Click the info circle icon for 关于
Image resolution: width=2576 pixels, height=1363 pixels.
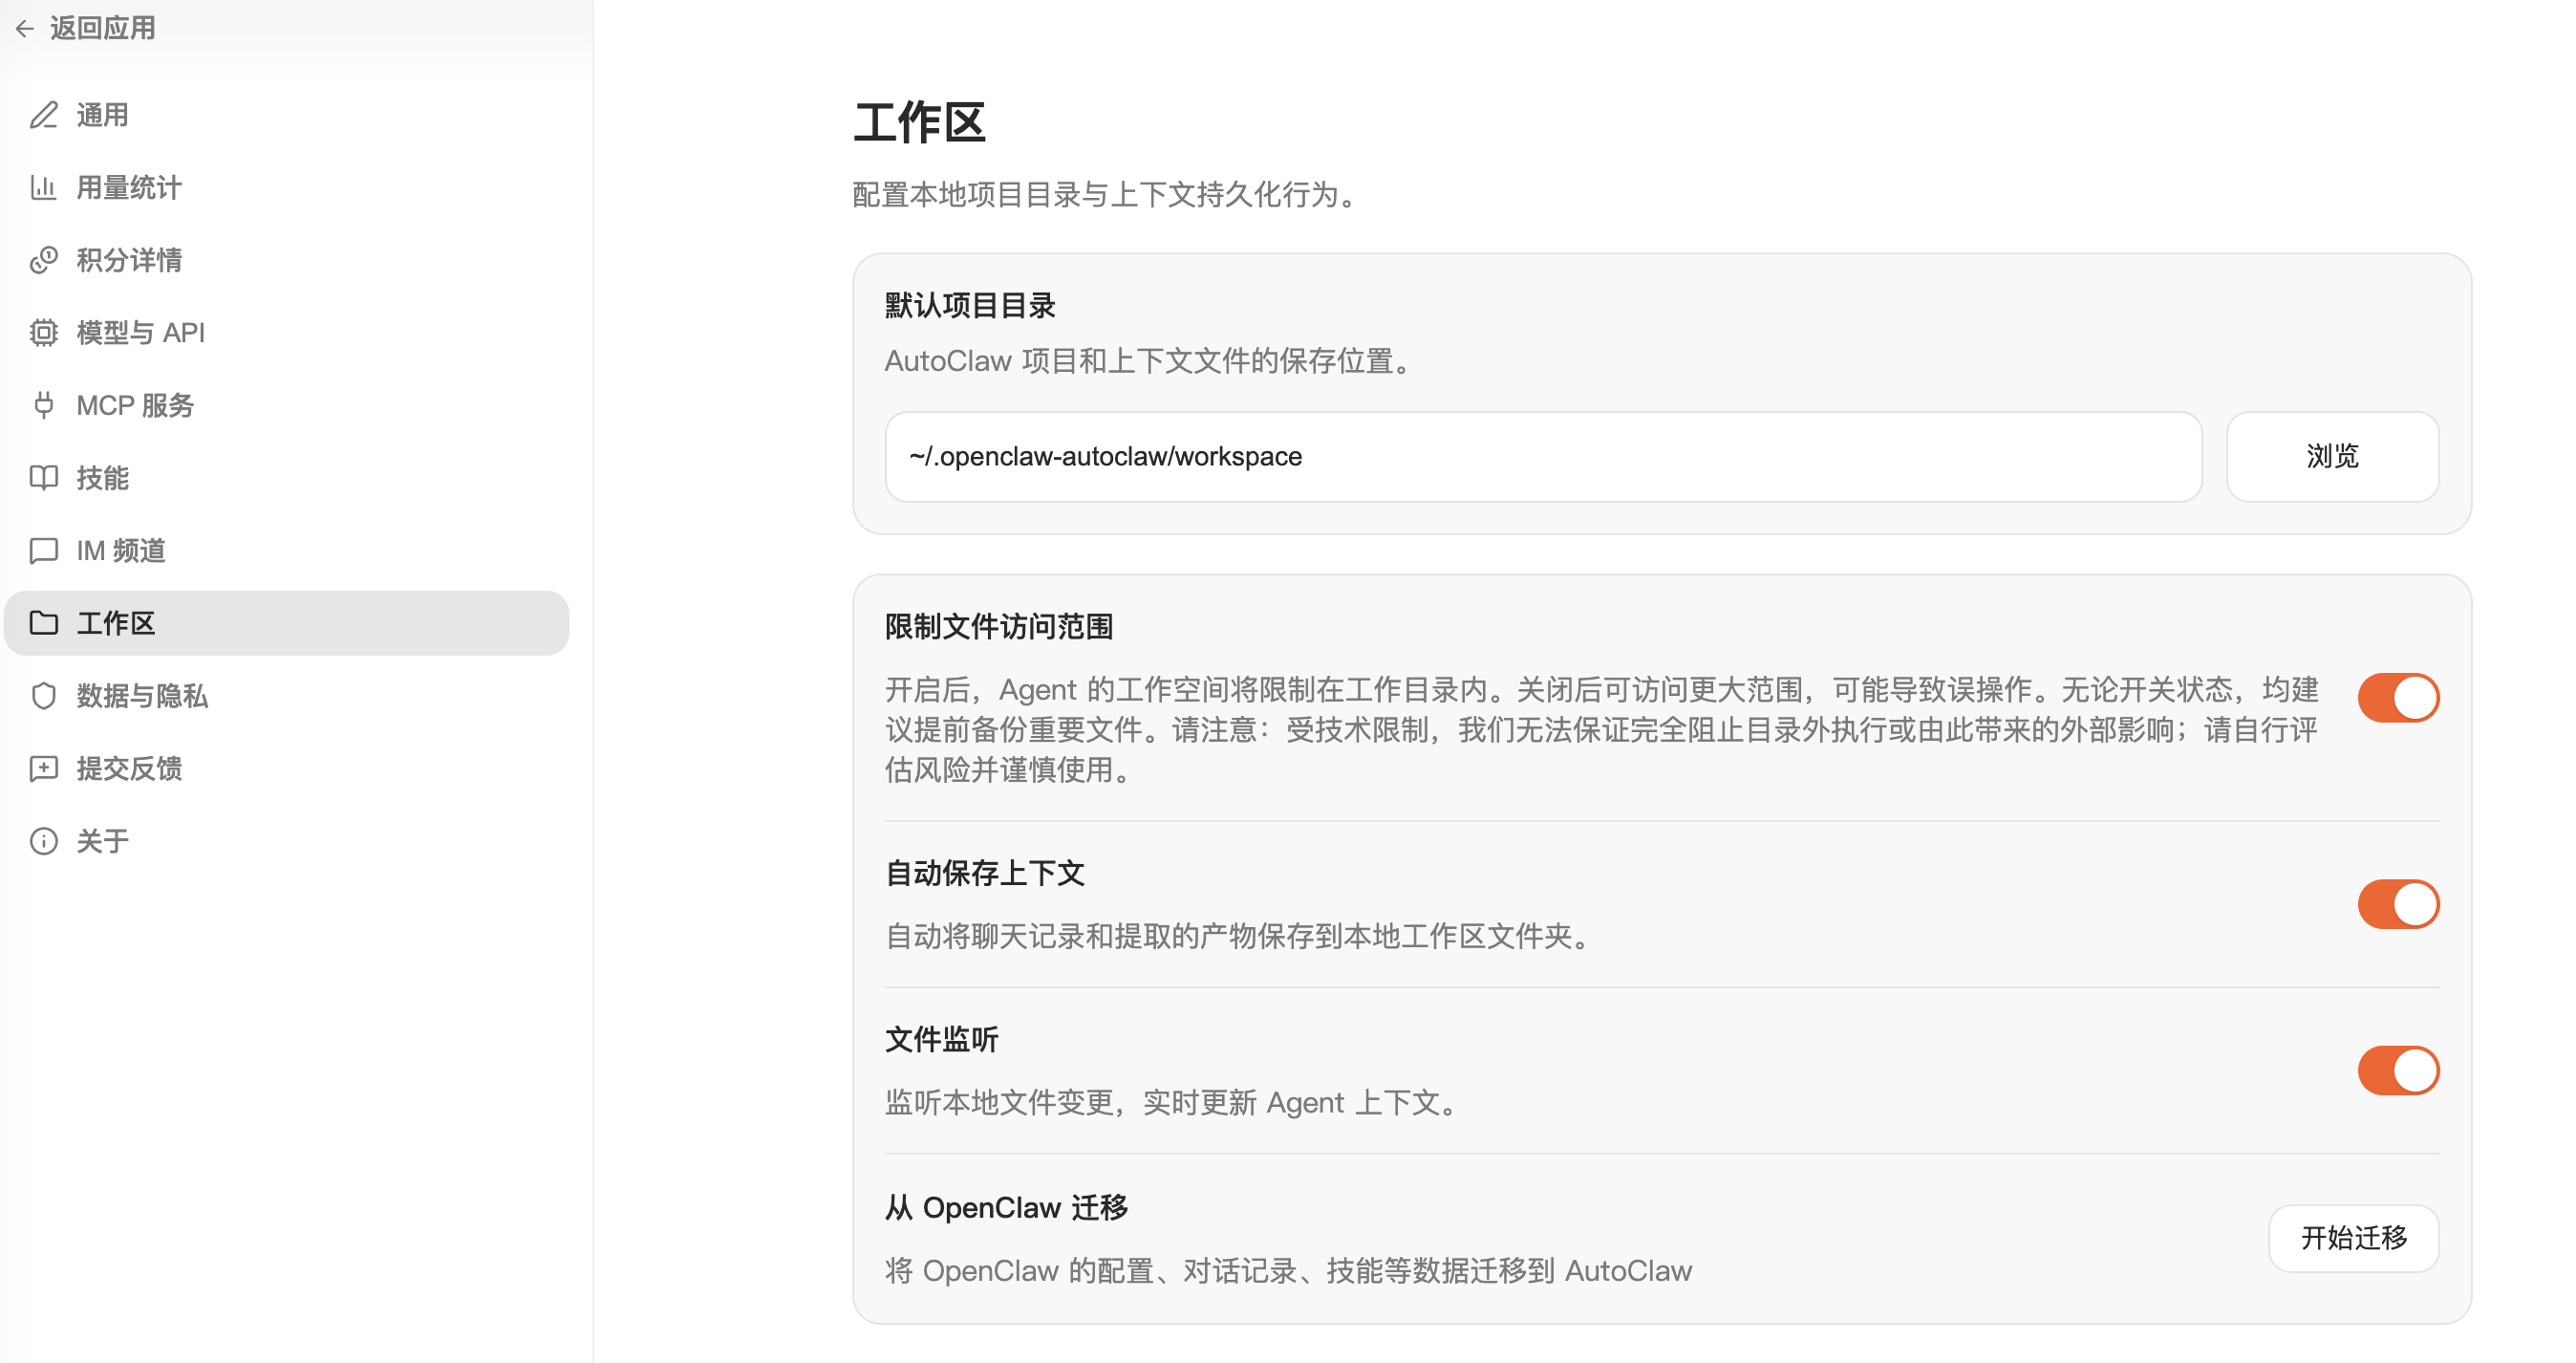(43, 841)
